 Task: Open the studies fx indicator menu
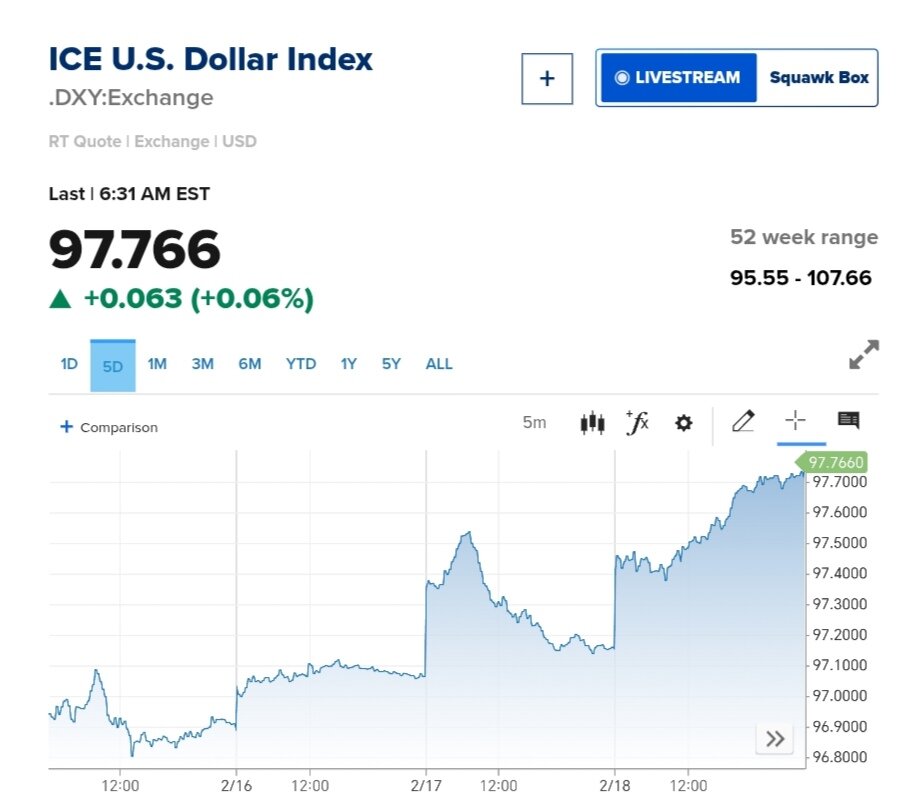click(x=637, y=423)
